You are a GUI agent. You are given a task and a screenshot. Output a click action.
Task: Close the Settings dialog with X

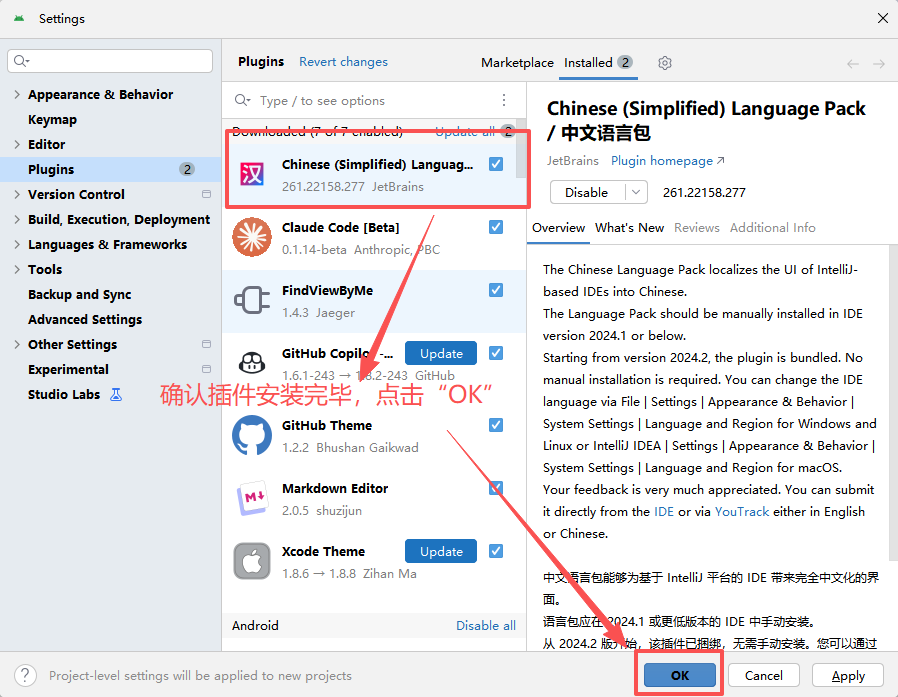(x=883, y=18)
